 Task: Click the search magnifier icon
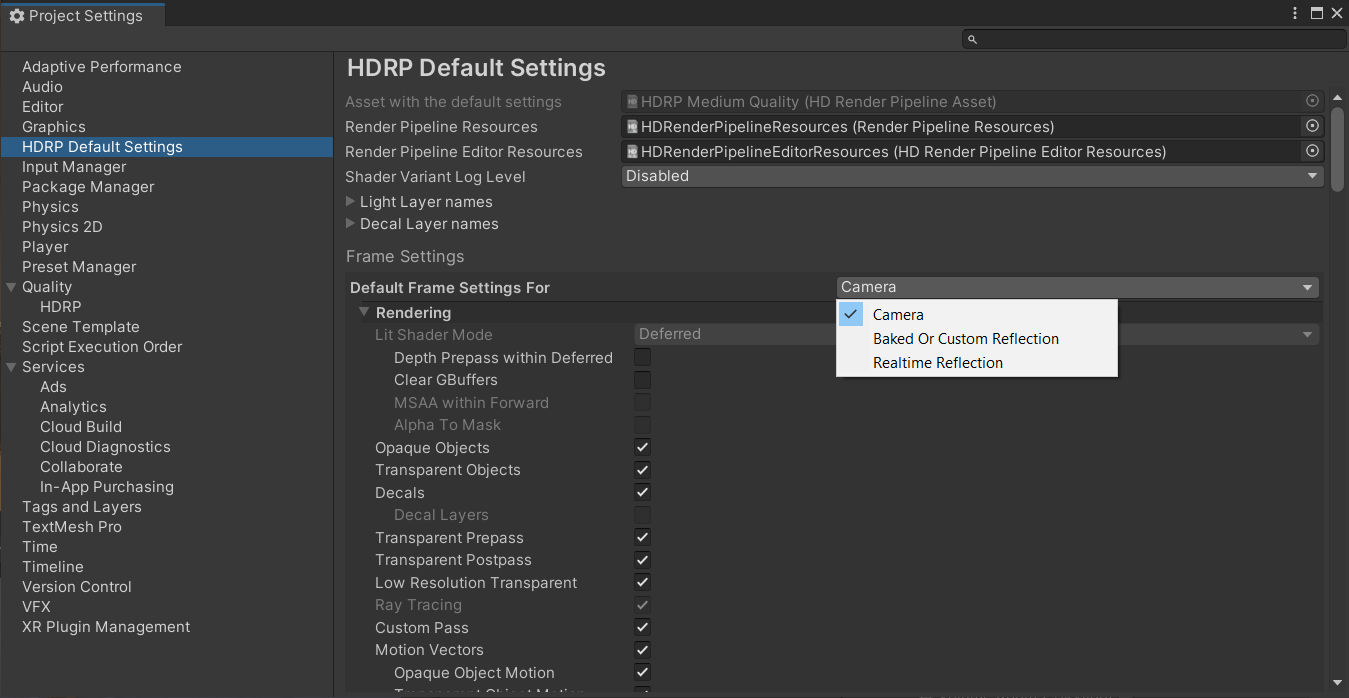(x=971, y=40)
